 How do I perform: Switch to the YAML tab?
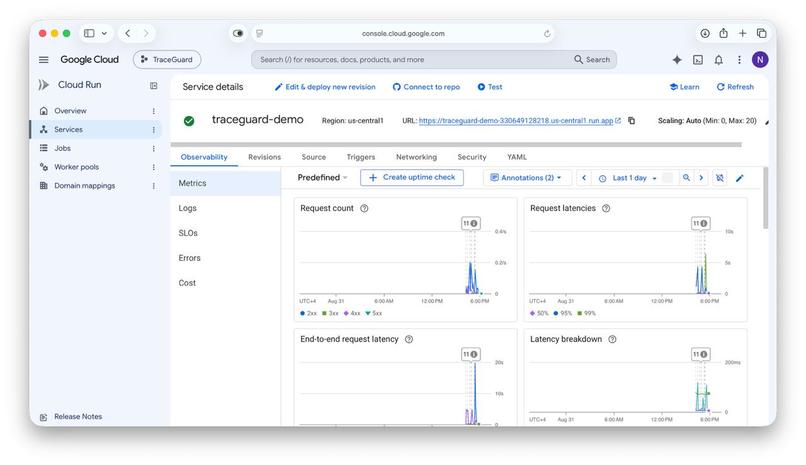(517, 157)
